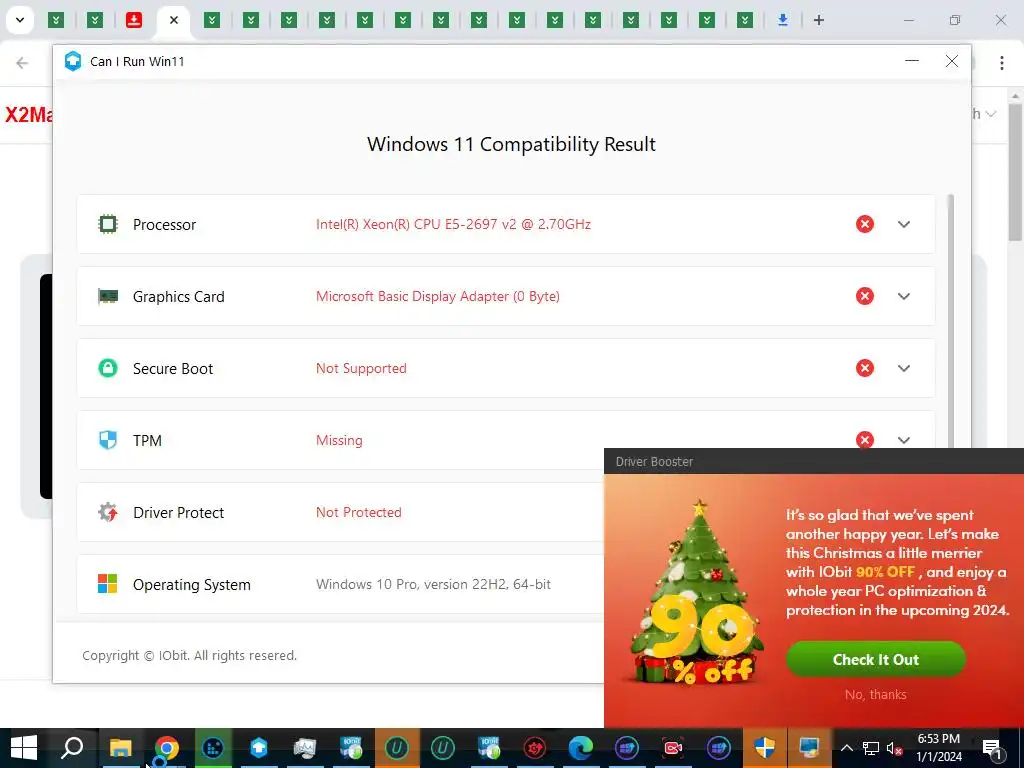Click 'Windows 10 Pro, version 22H2, 64-bit' text
The width and height of the screenshot is (1024, 768).
(433, 584)
